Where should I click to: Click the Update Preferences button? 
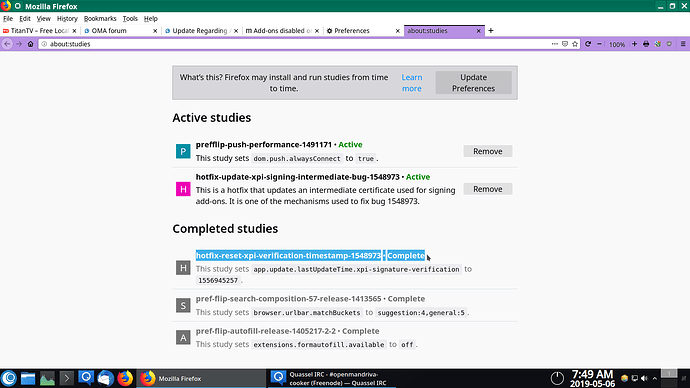pyautogui.click(x=473, y=83)
